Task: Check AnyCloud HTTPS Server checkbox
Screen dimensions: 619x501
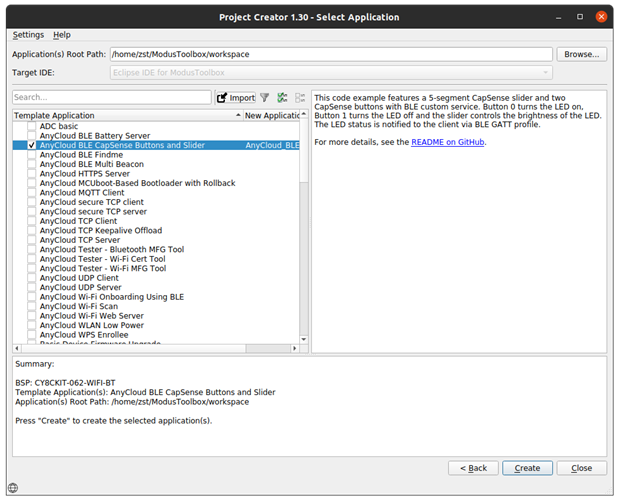Action: (x=32, y=174)
